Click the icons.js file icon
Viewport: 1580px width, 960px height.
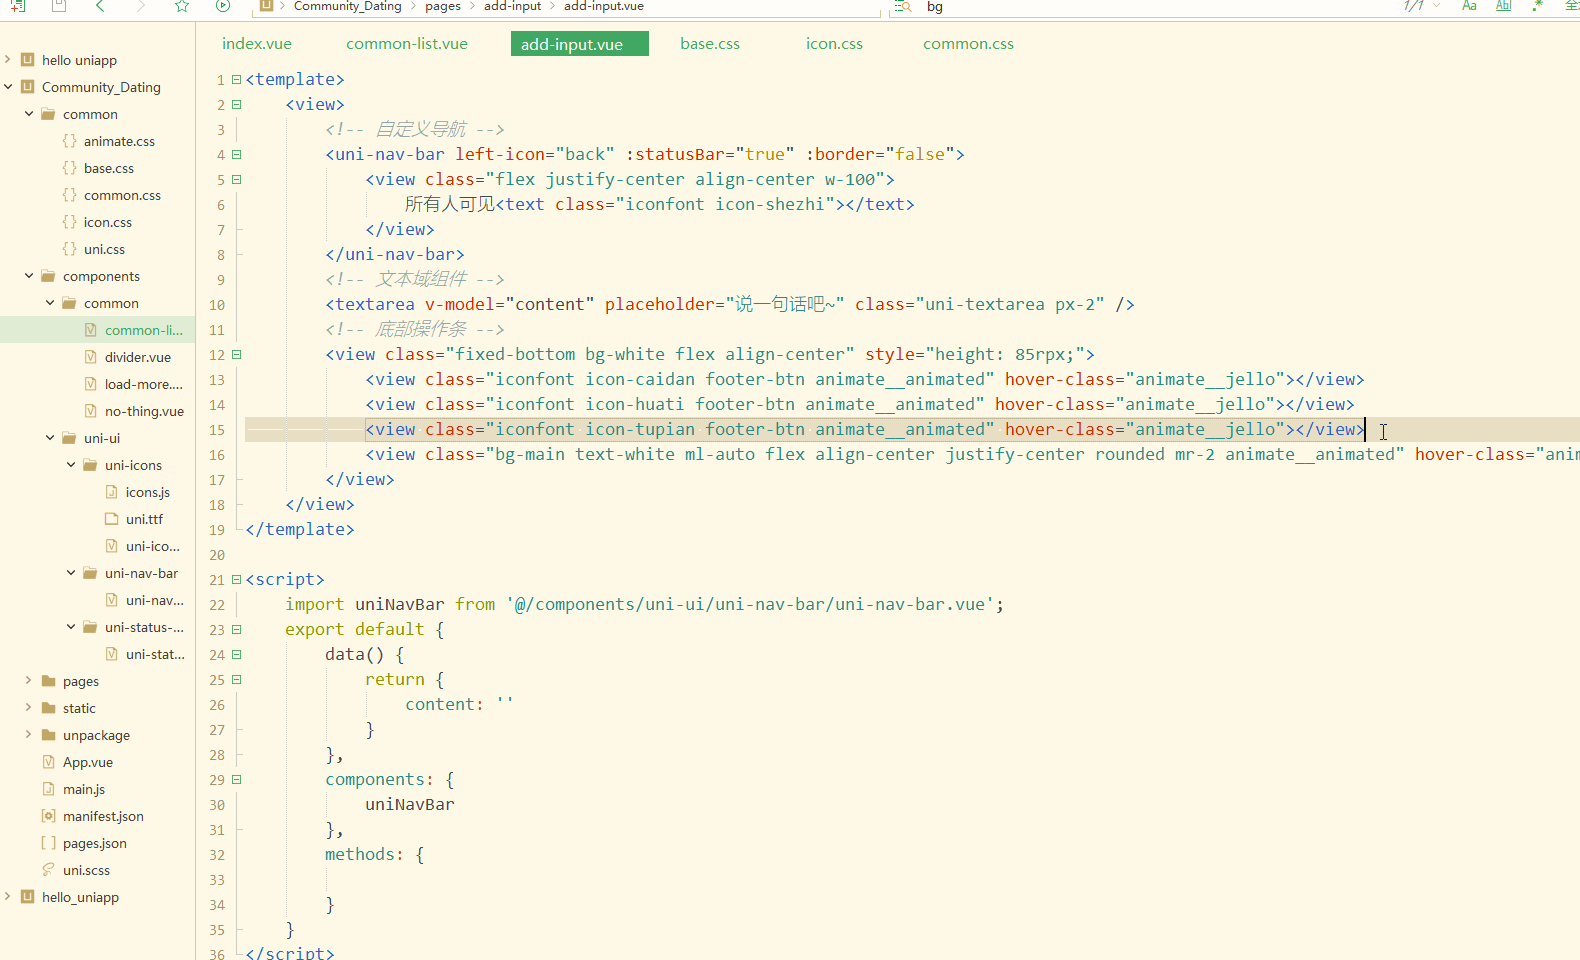112,492
